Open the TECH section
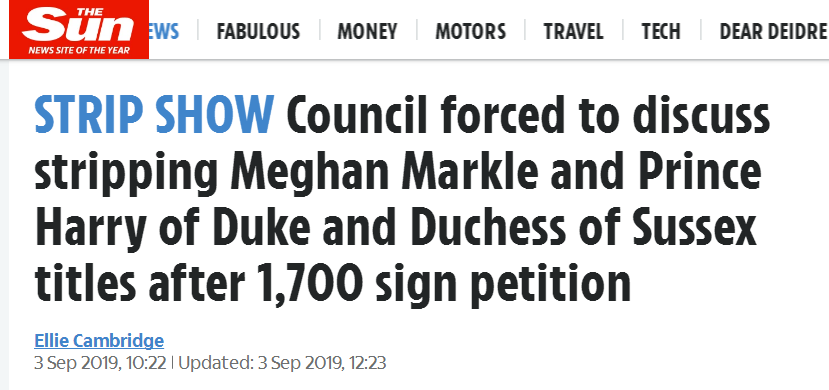The height and width of the screenshot is (390, 829). (x=661, y=31)
